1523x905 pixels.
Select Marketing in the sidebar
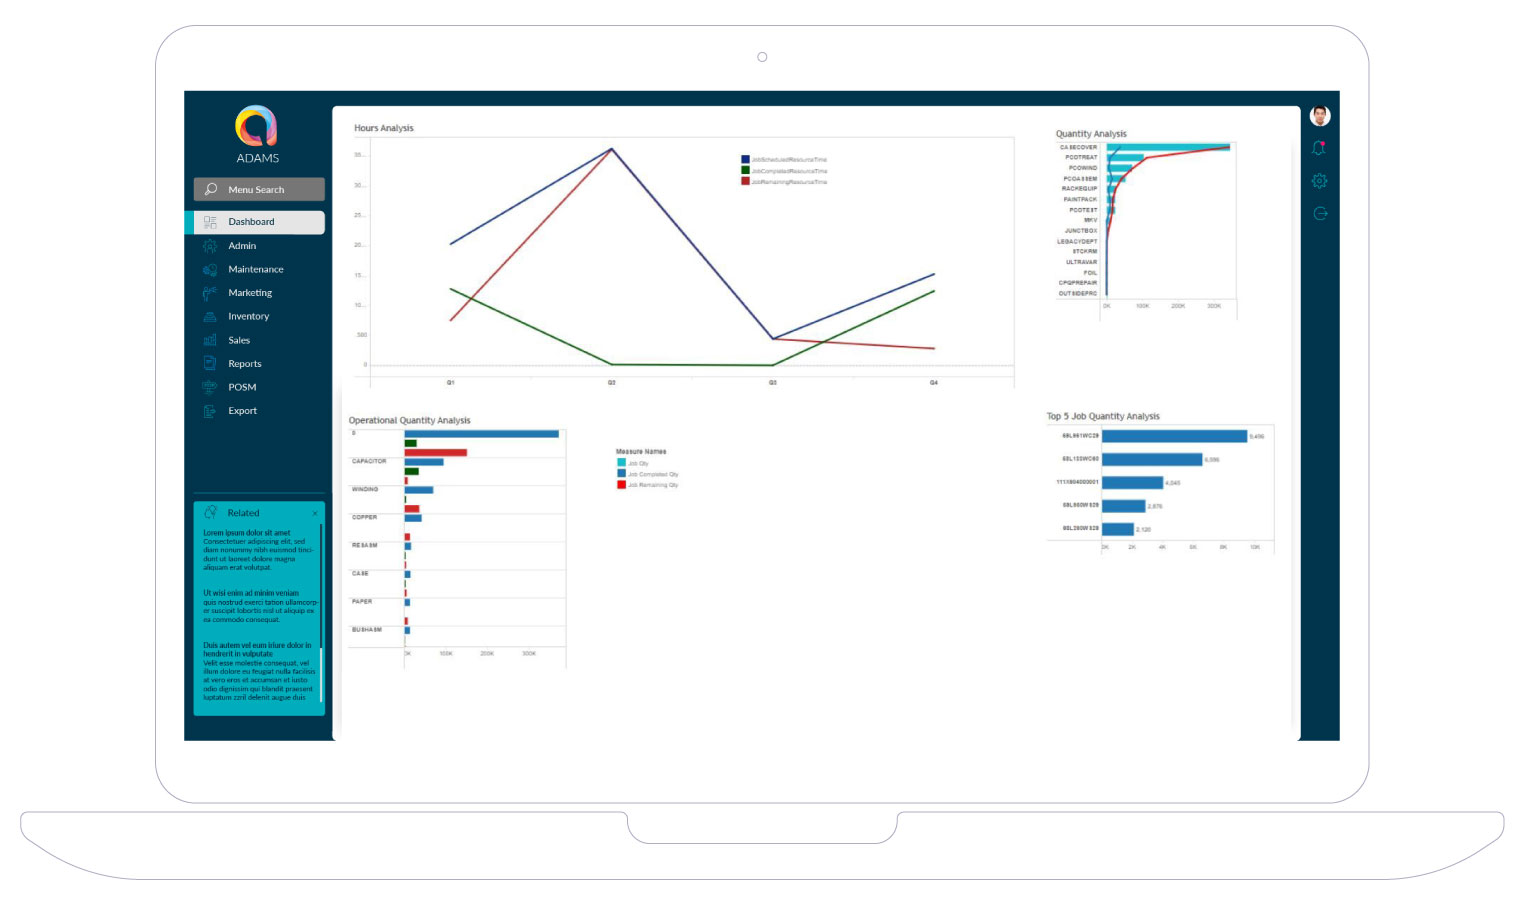pos(250,293)
